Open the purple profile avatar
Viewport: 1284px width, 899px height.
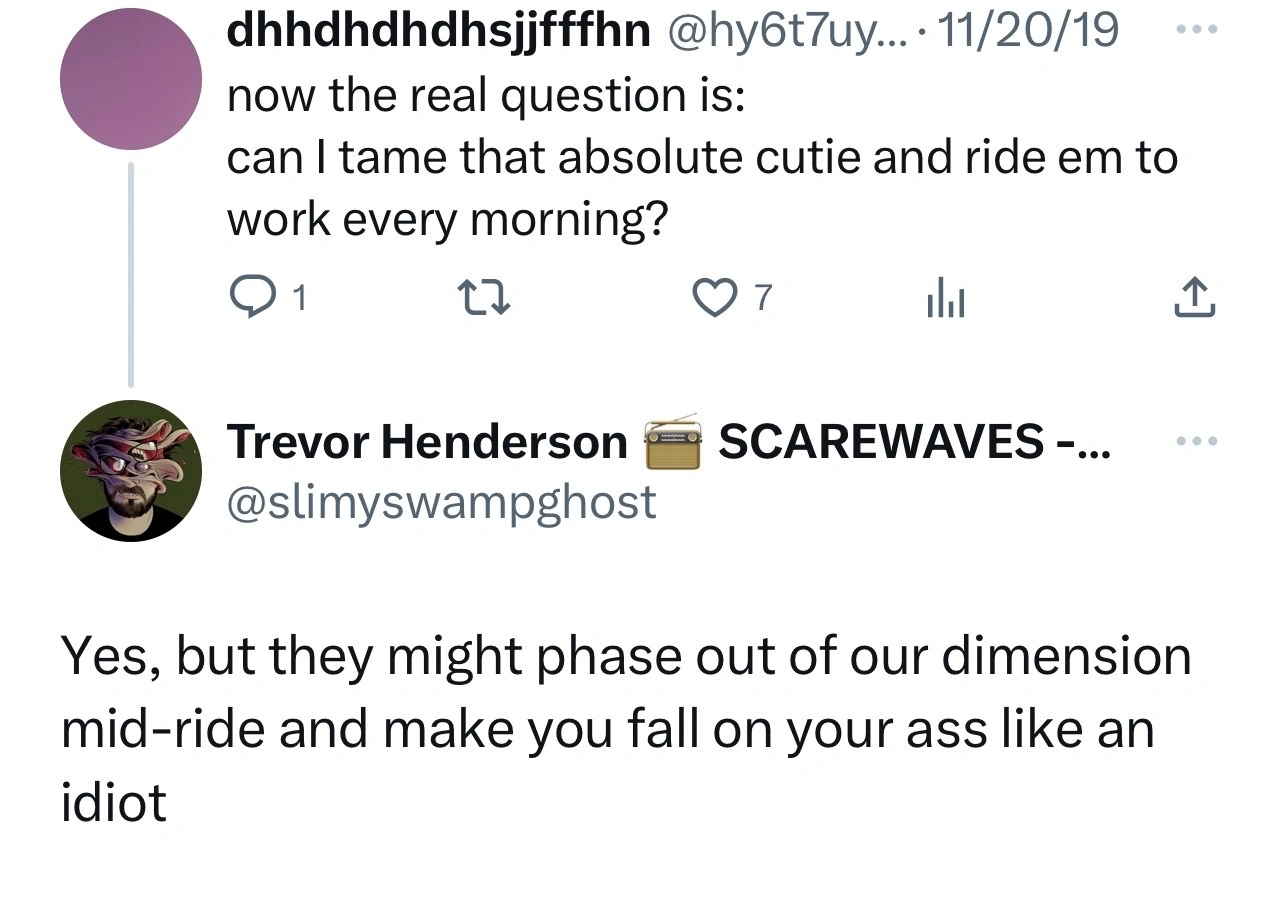(131, 78)
